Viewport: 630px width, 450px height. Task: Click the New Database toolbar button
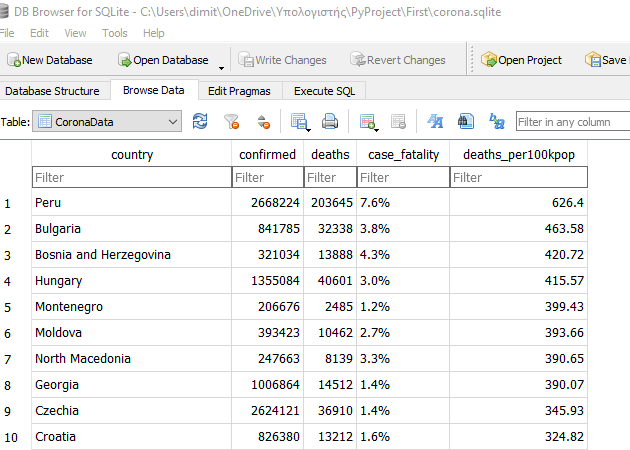pyautogui.click(x=50, y=60)
